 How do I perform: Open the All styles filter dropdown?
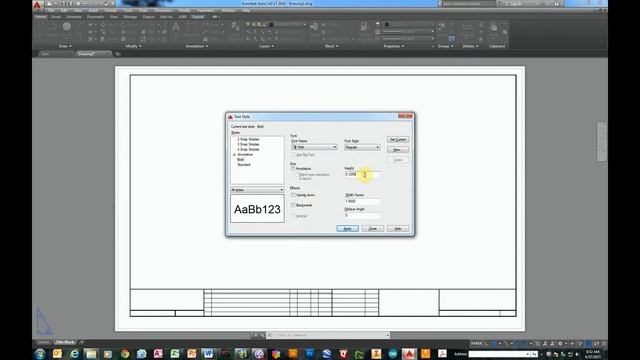coord(257,190)
